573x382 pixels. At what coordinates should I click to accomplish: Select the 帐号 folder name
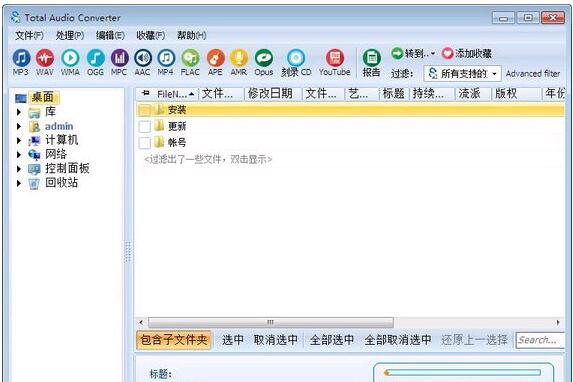coord(177,143)
